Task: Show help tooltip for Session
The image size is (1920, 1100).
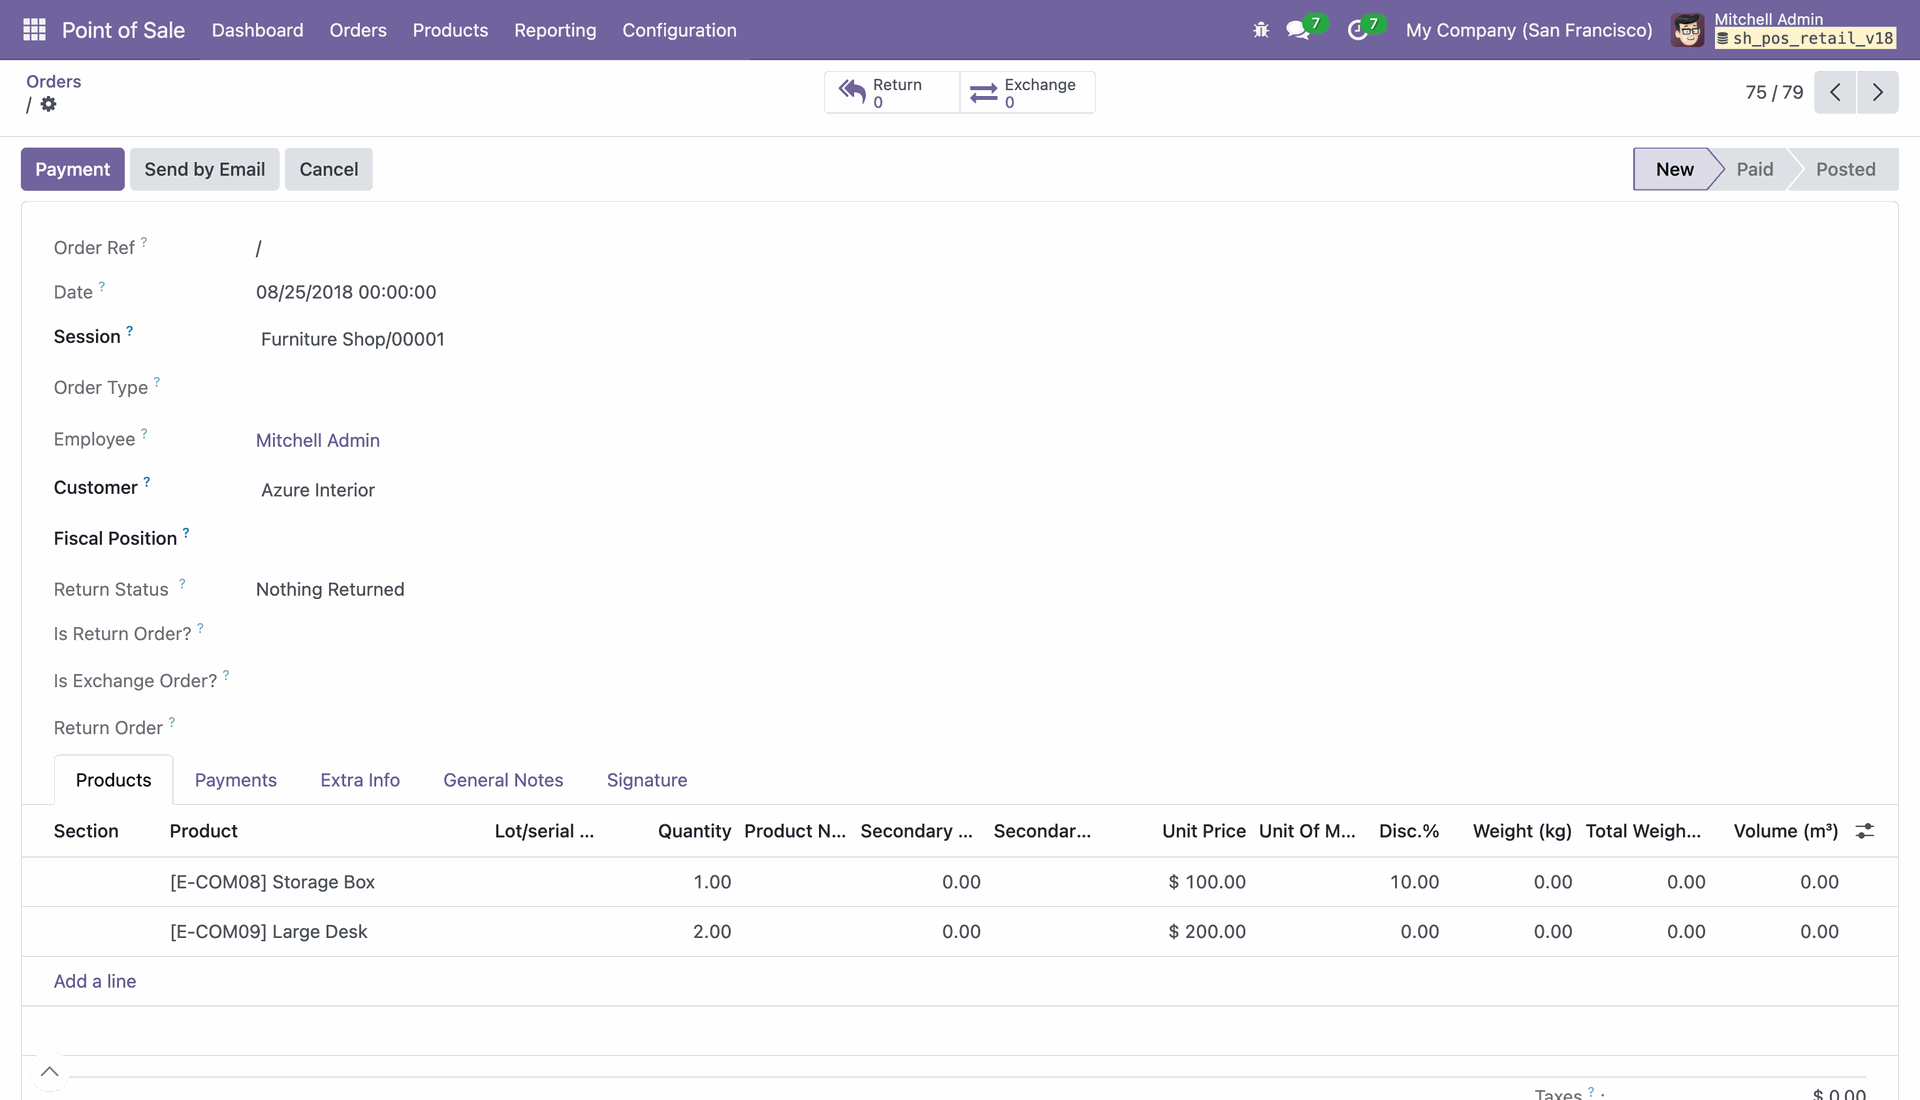Action: coord(129,330)
